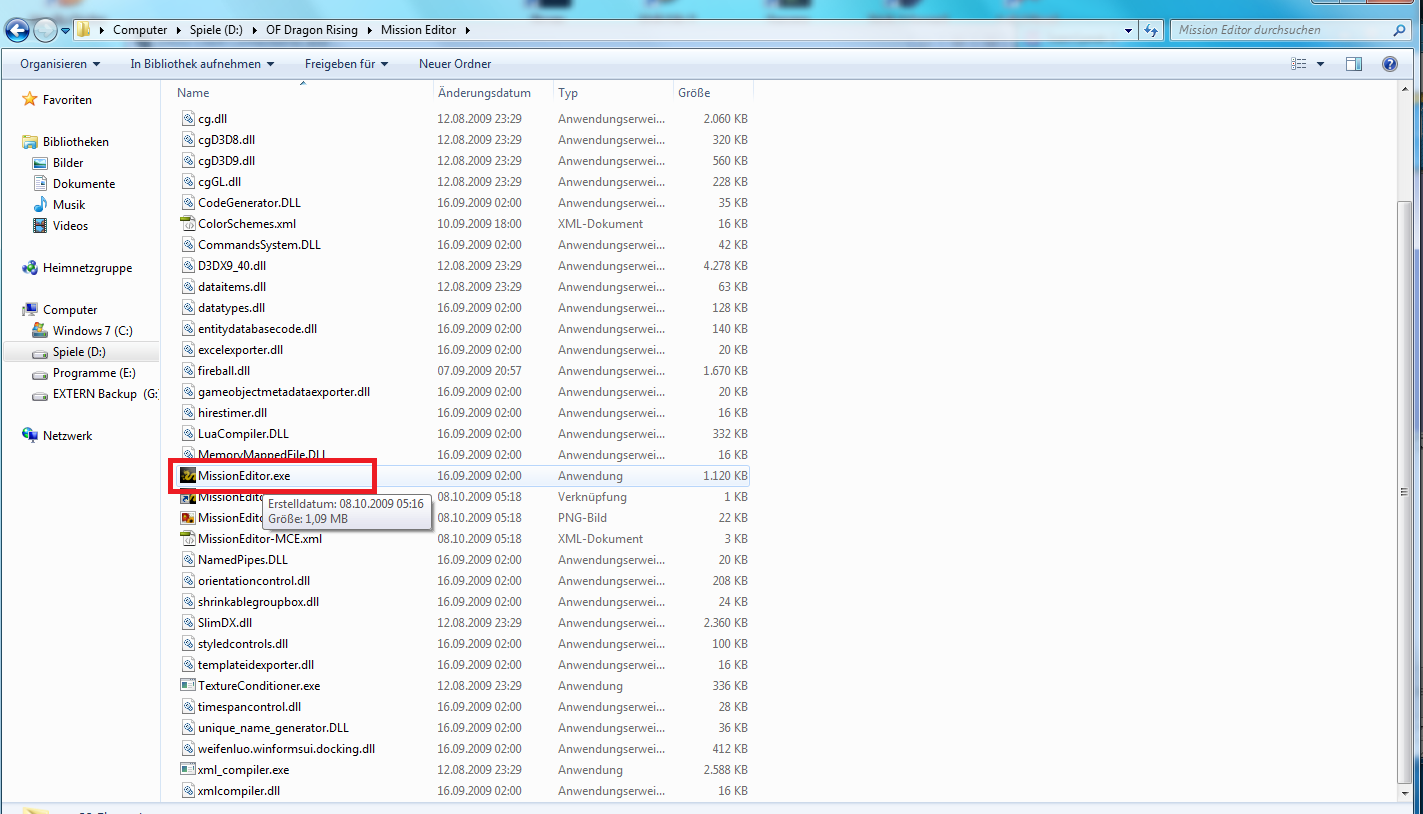
Task: Select the CodeGenerator.DLL file
Action: click(249, 203)
